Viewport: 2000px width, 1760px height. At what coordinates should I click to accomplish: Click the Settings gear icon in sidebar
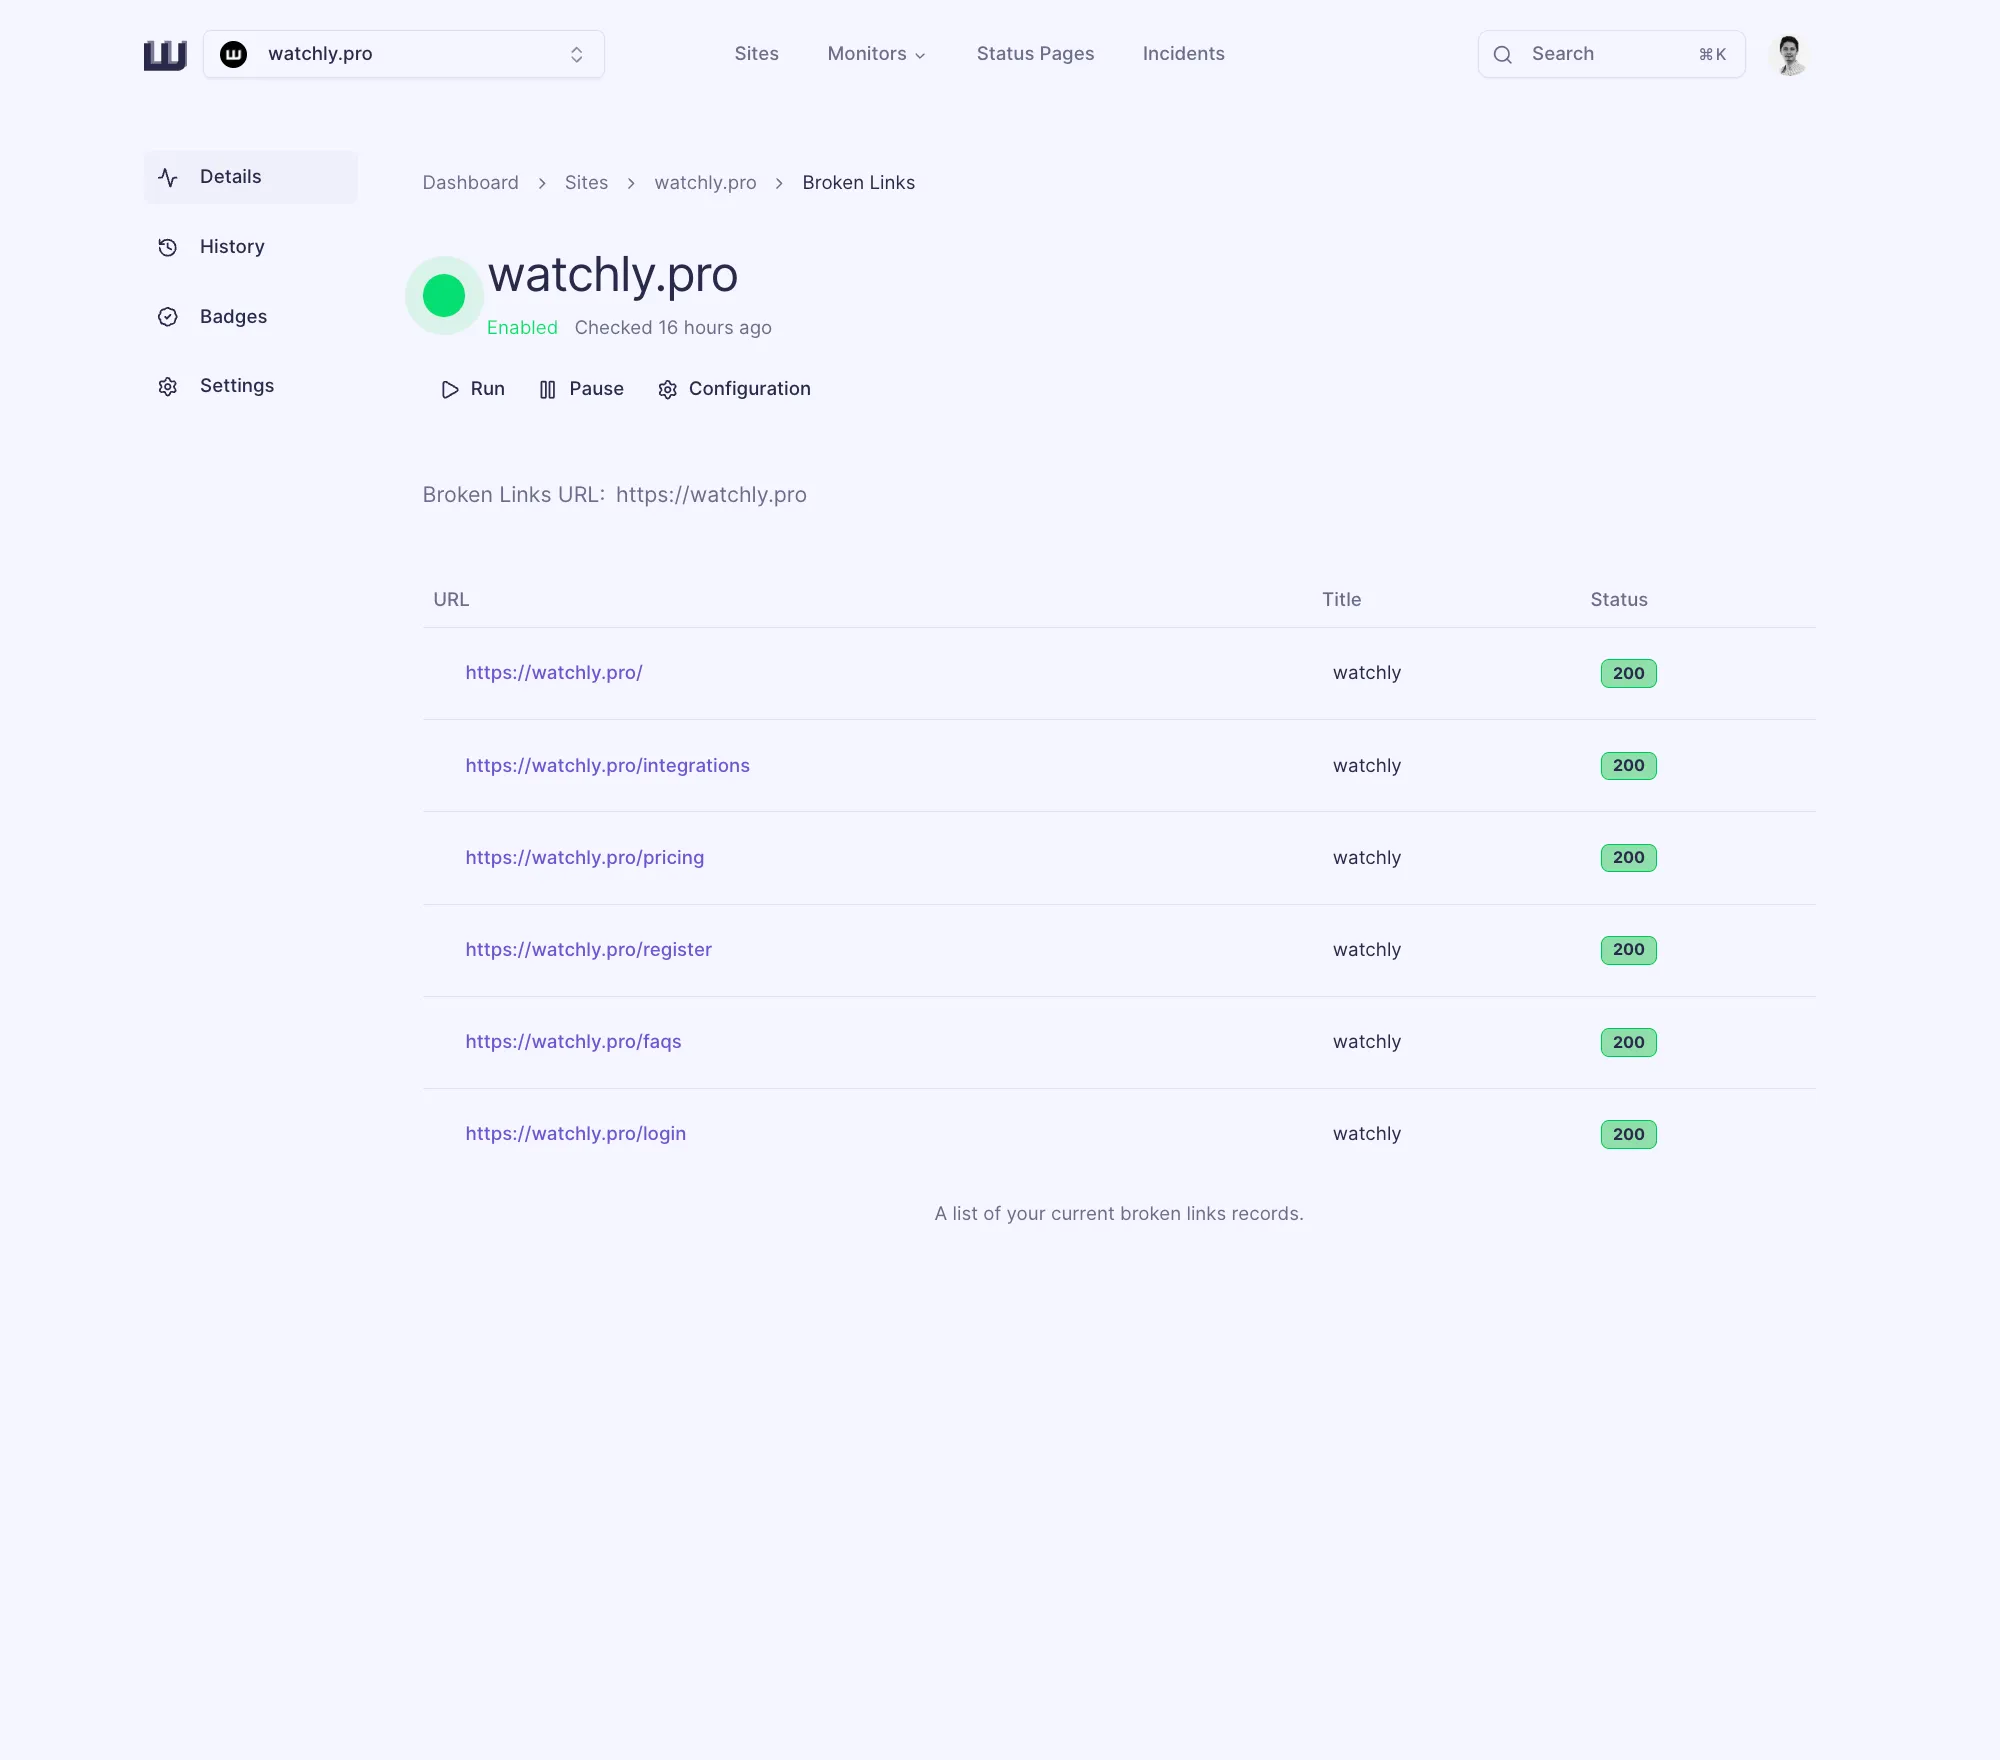(168, 386)
